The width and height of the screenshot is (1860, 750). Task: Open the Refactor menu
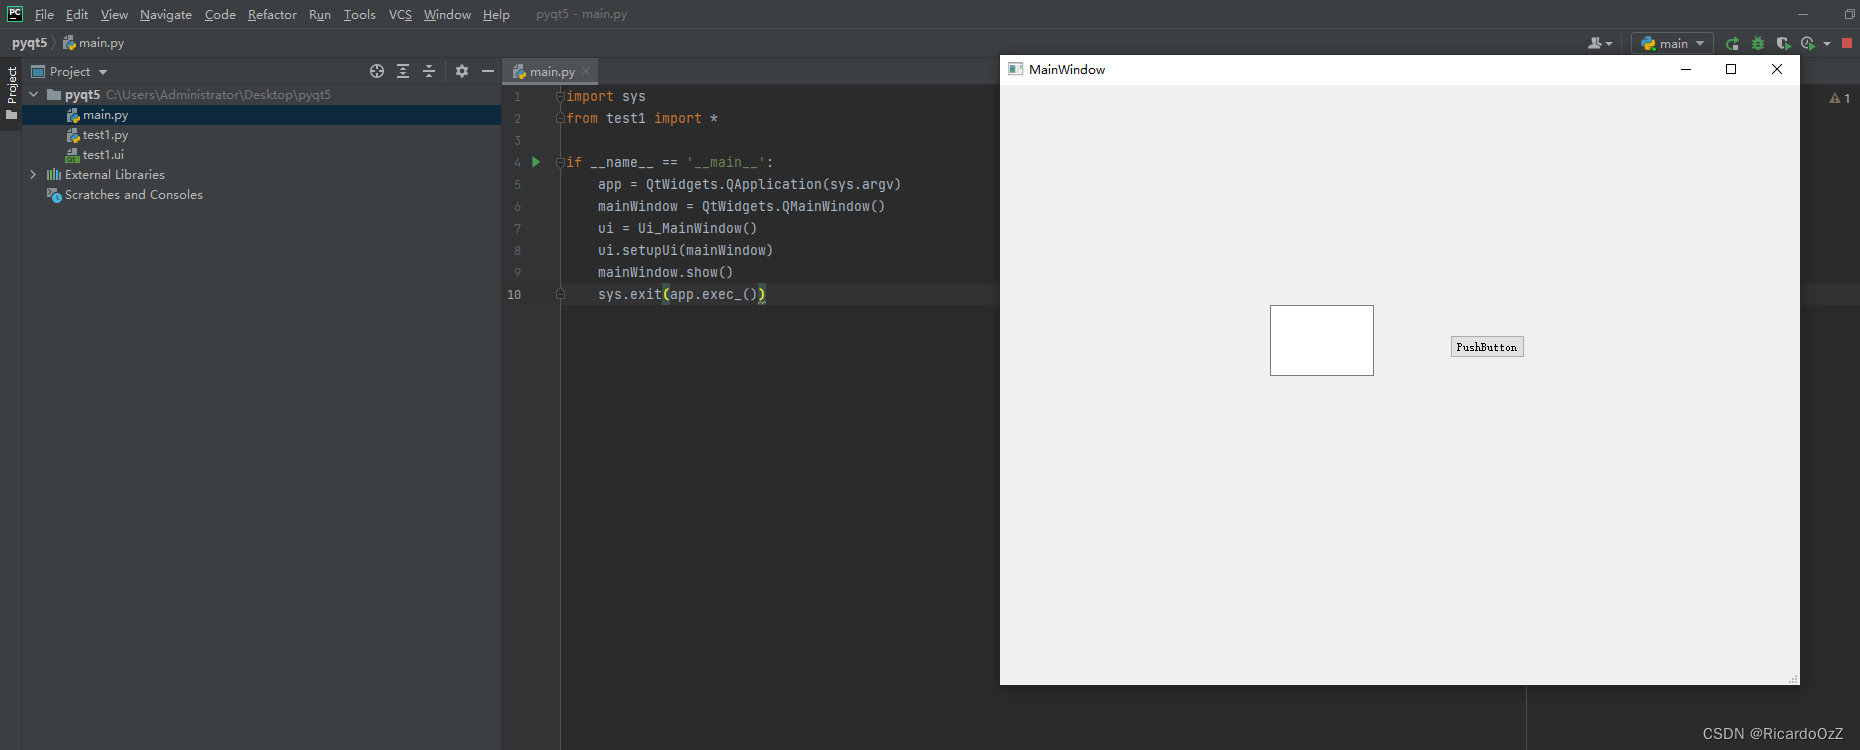click(272, 14)
